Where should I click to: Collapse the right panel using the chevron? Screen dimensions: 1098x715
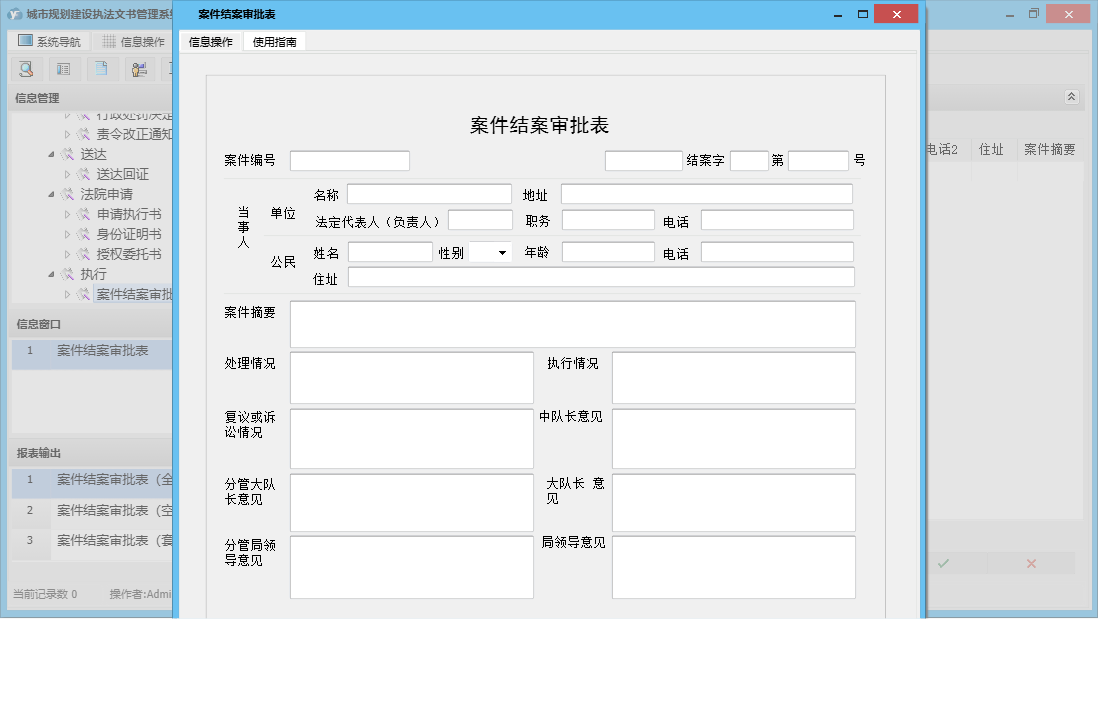[x=1069, y=97]
